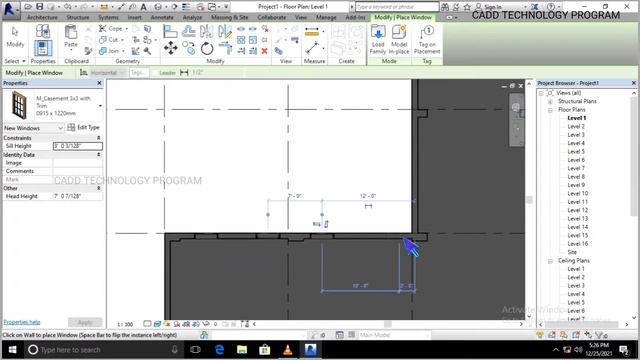Expand the Structural Plans tree node

(550, 102)
